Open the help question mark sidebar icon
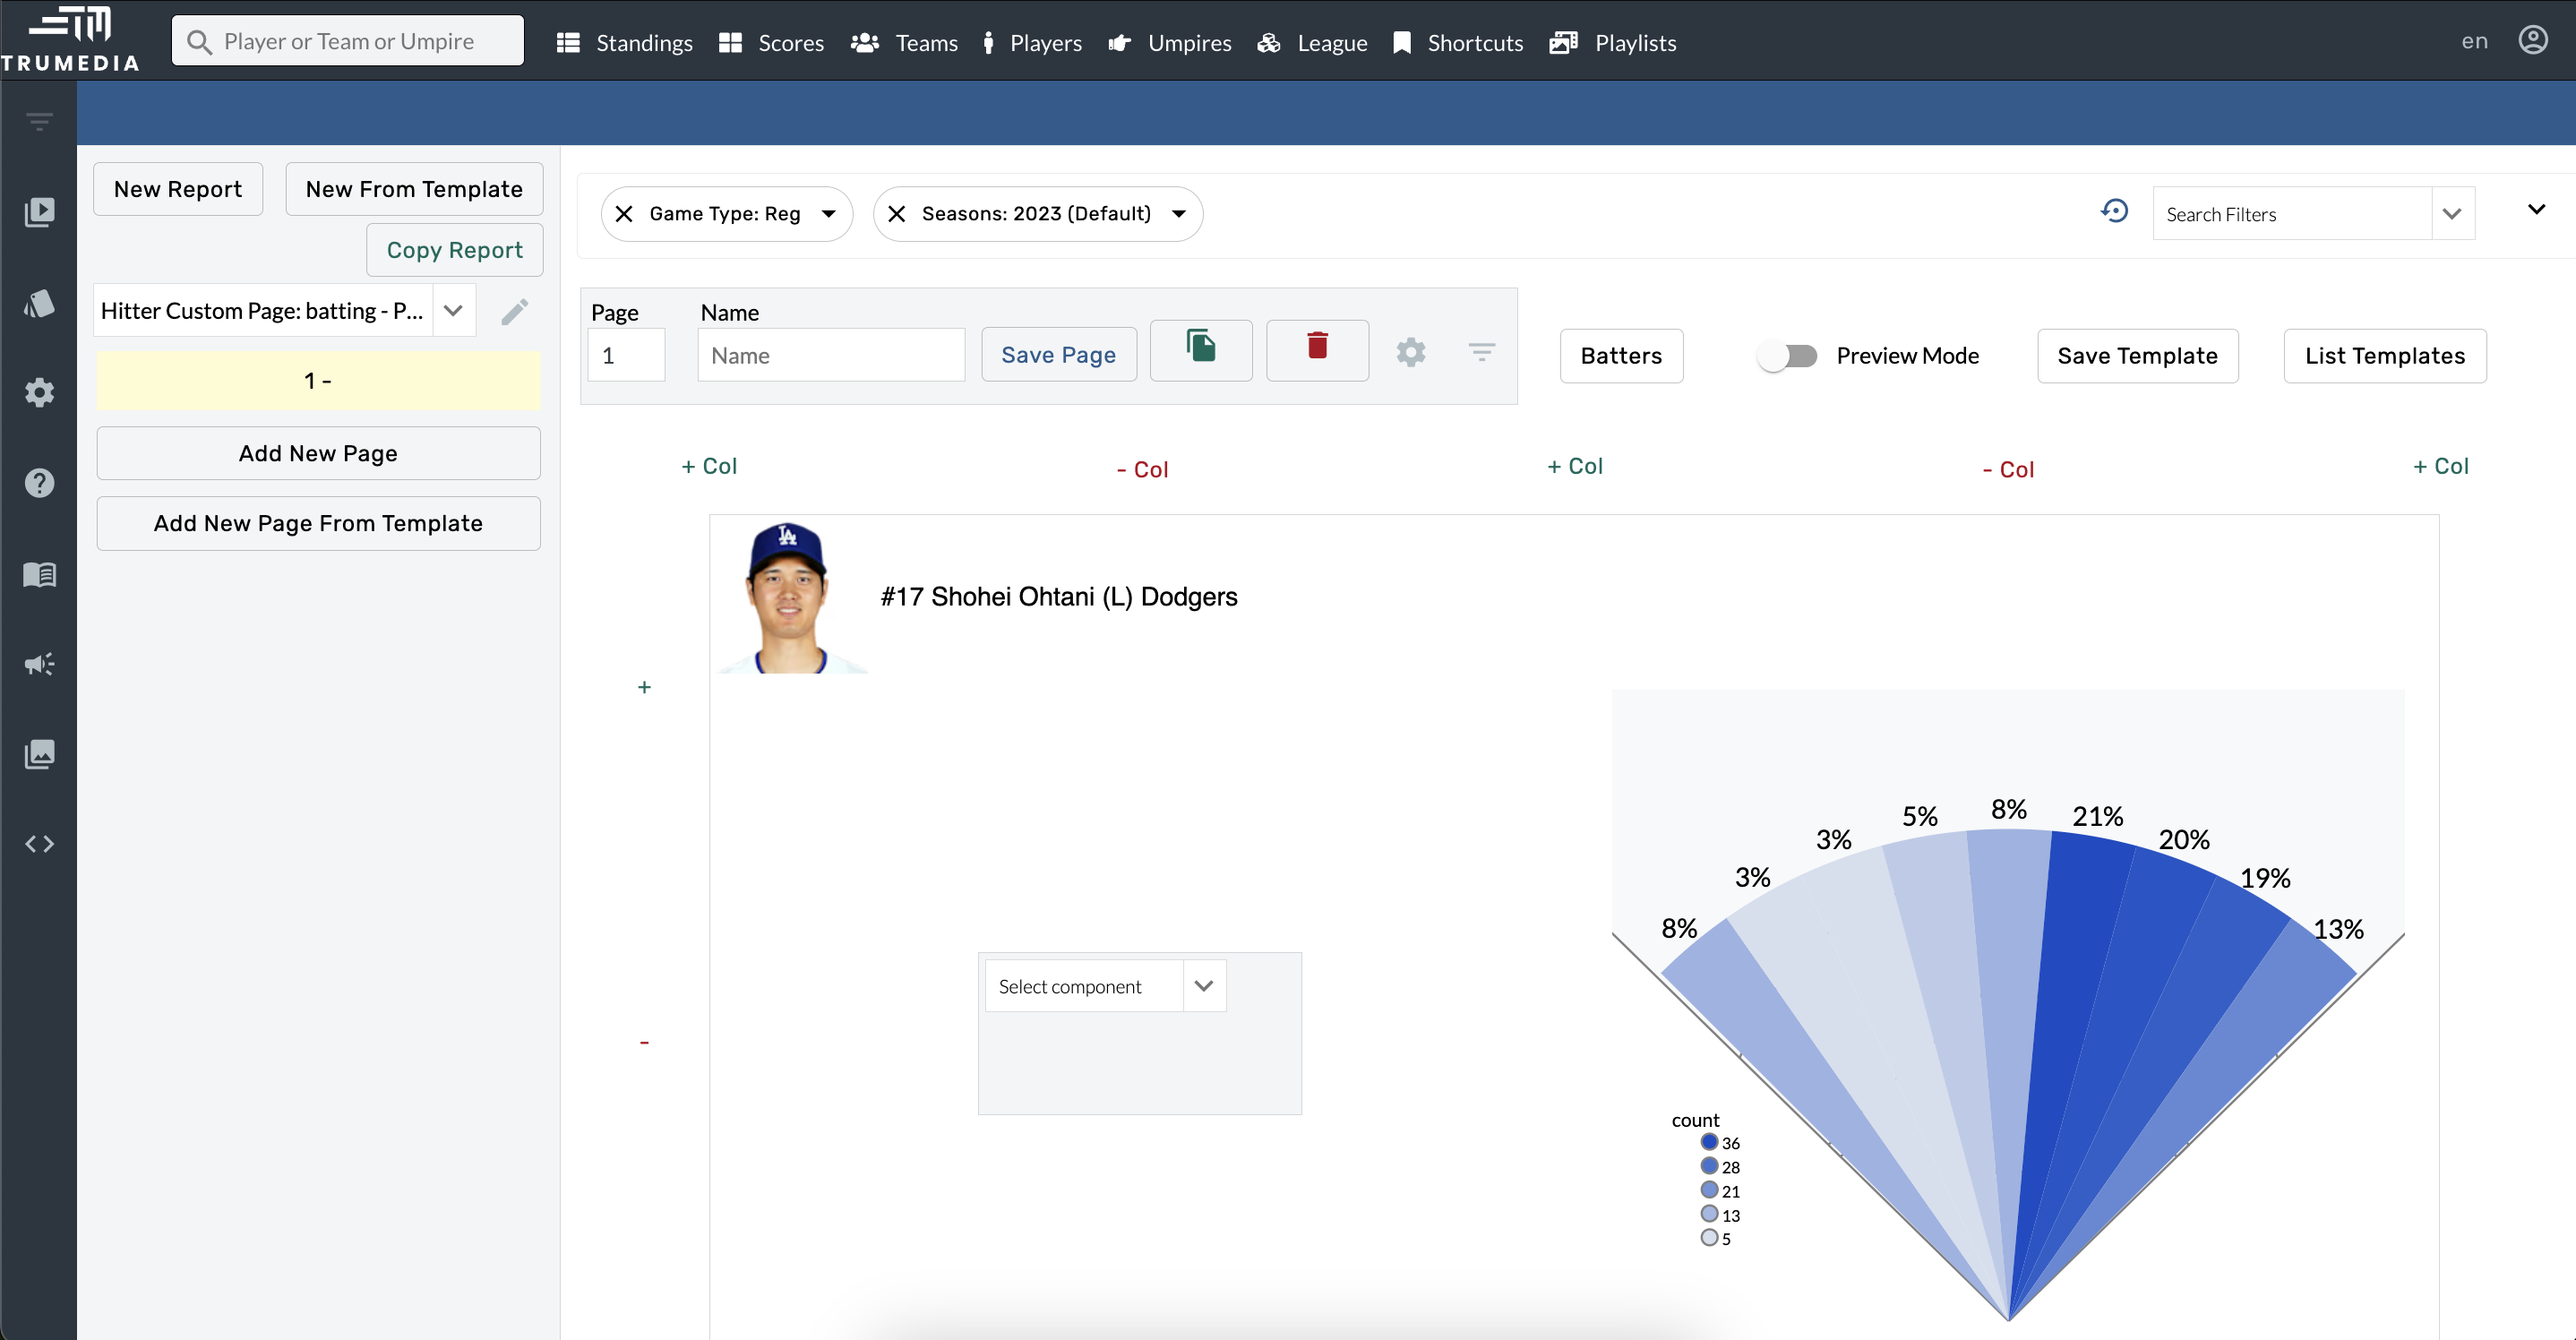Viewport: 2576px width, 1340px height. pos(39,483)
